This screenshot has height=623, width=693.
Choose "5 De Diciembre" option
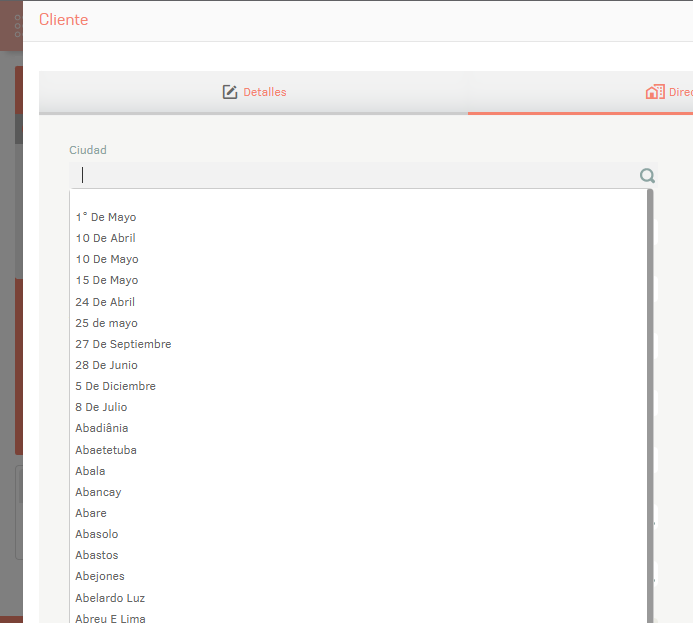coord(358,386)
